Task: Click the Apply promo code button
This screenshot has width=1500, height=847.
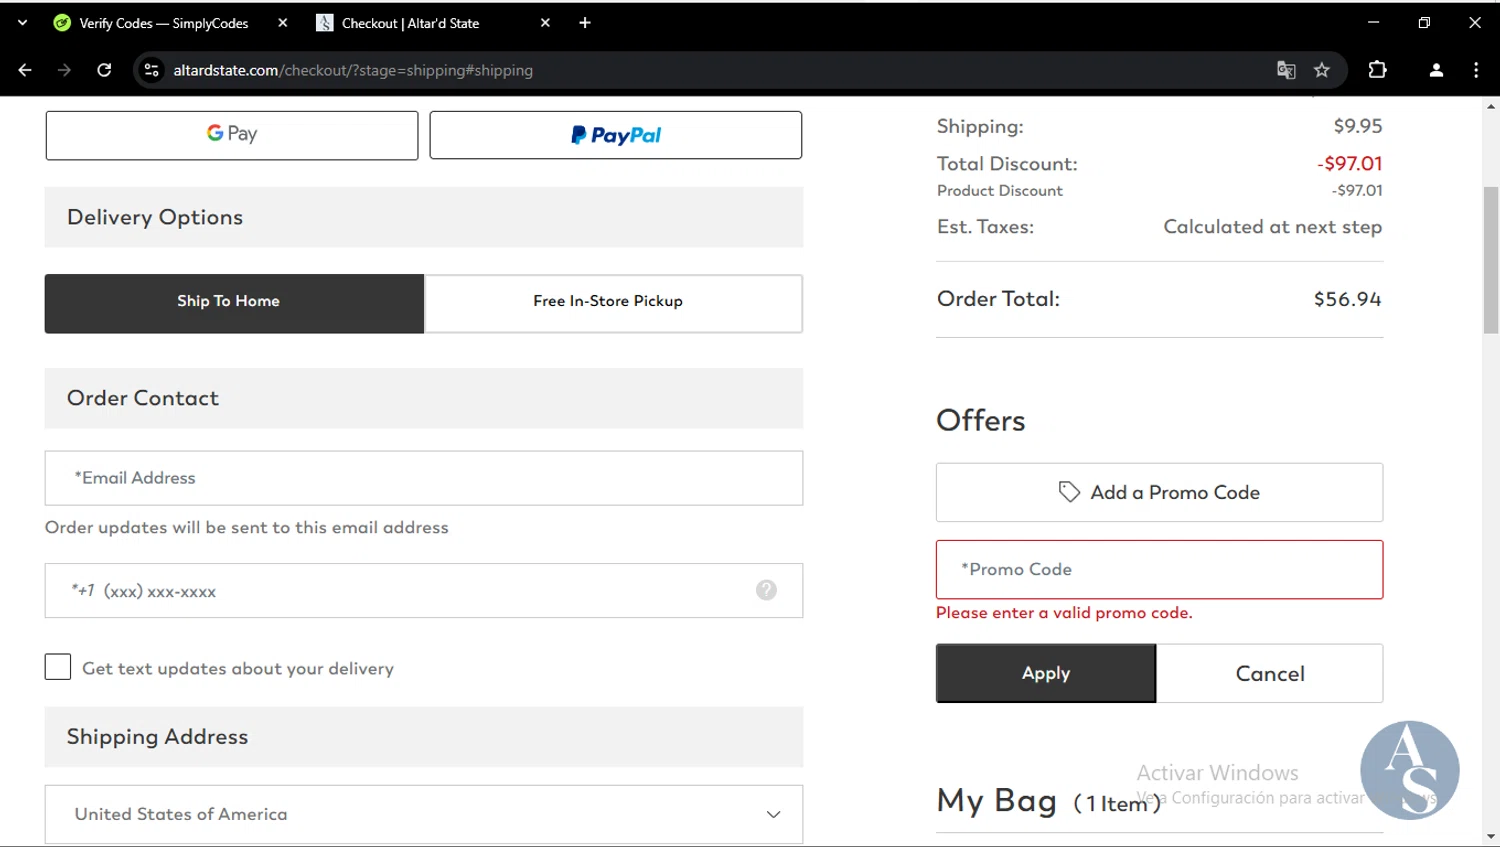Action: [x=1045, y=673]
